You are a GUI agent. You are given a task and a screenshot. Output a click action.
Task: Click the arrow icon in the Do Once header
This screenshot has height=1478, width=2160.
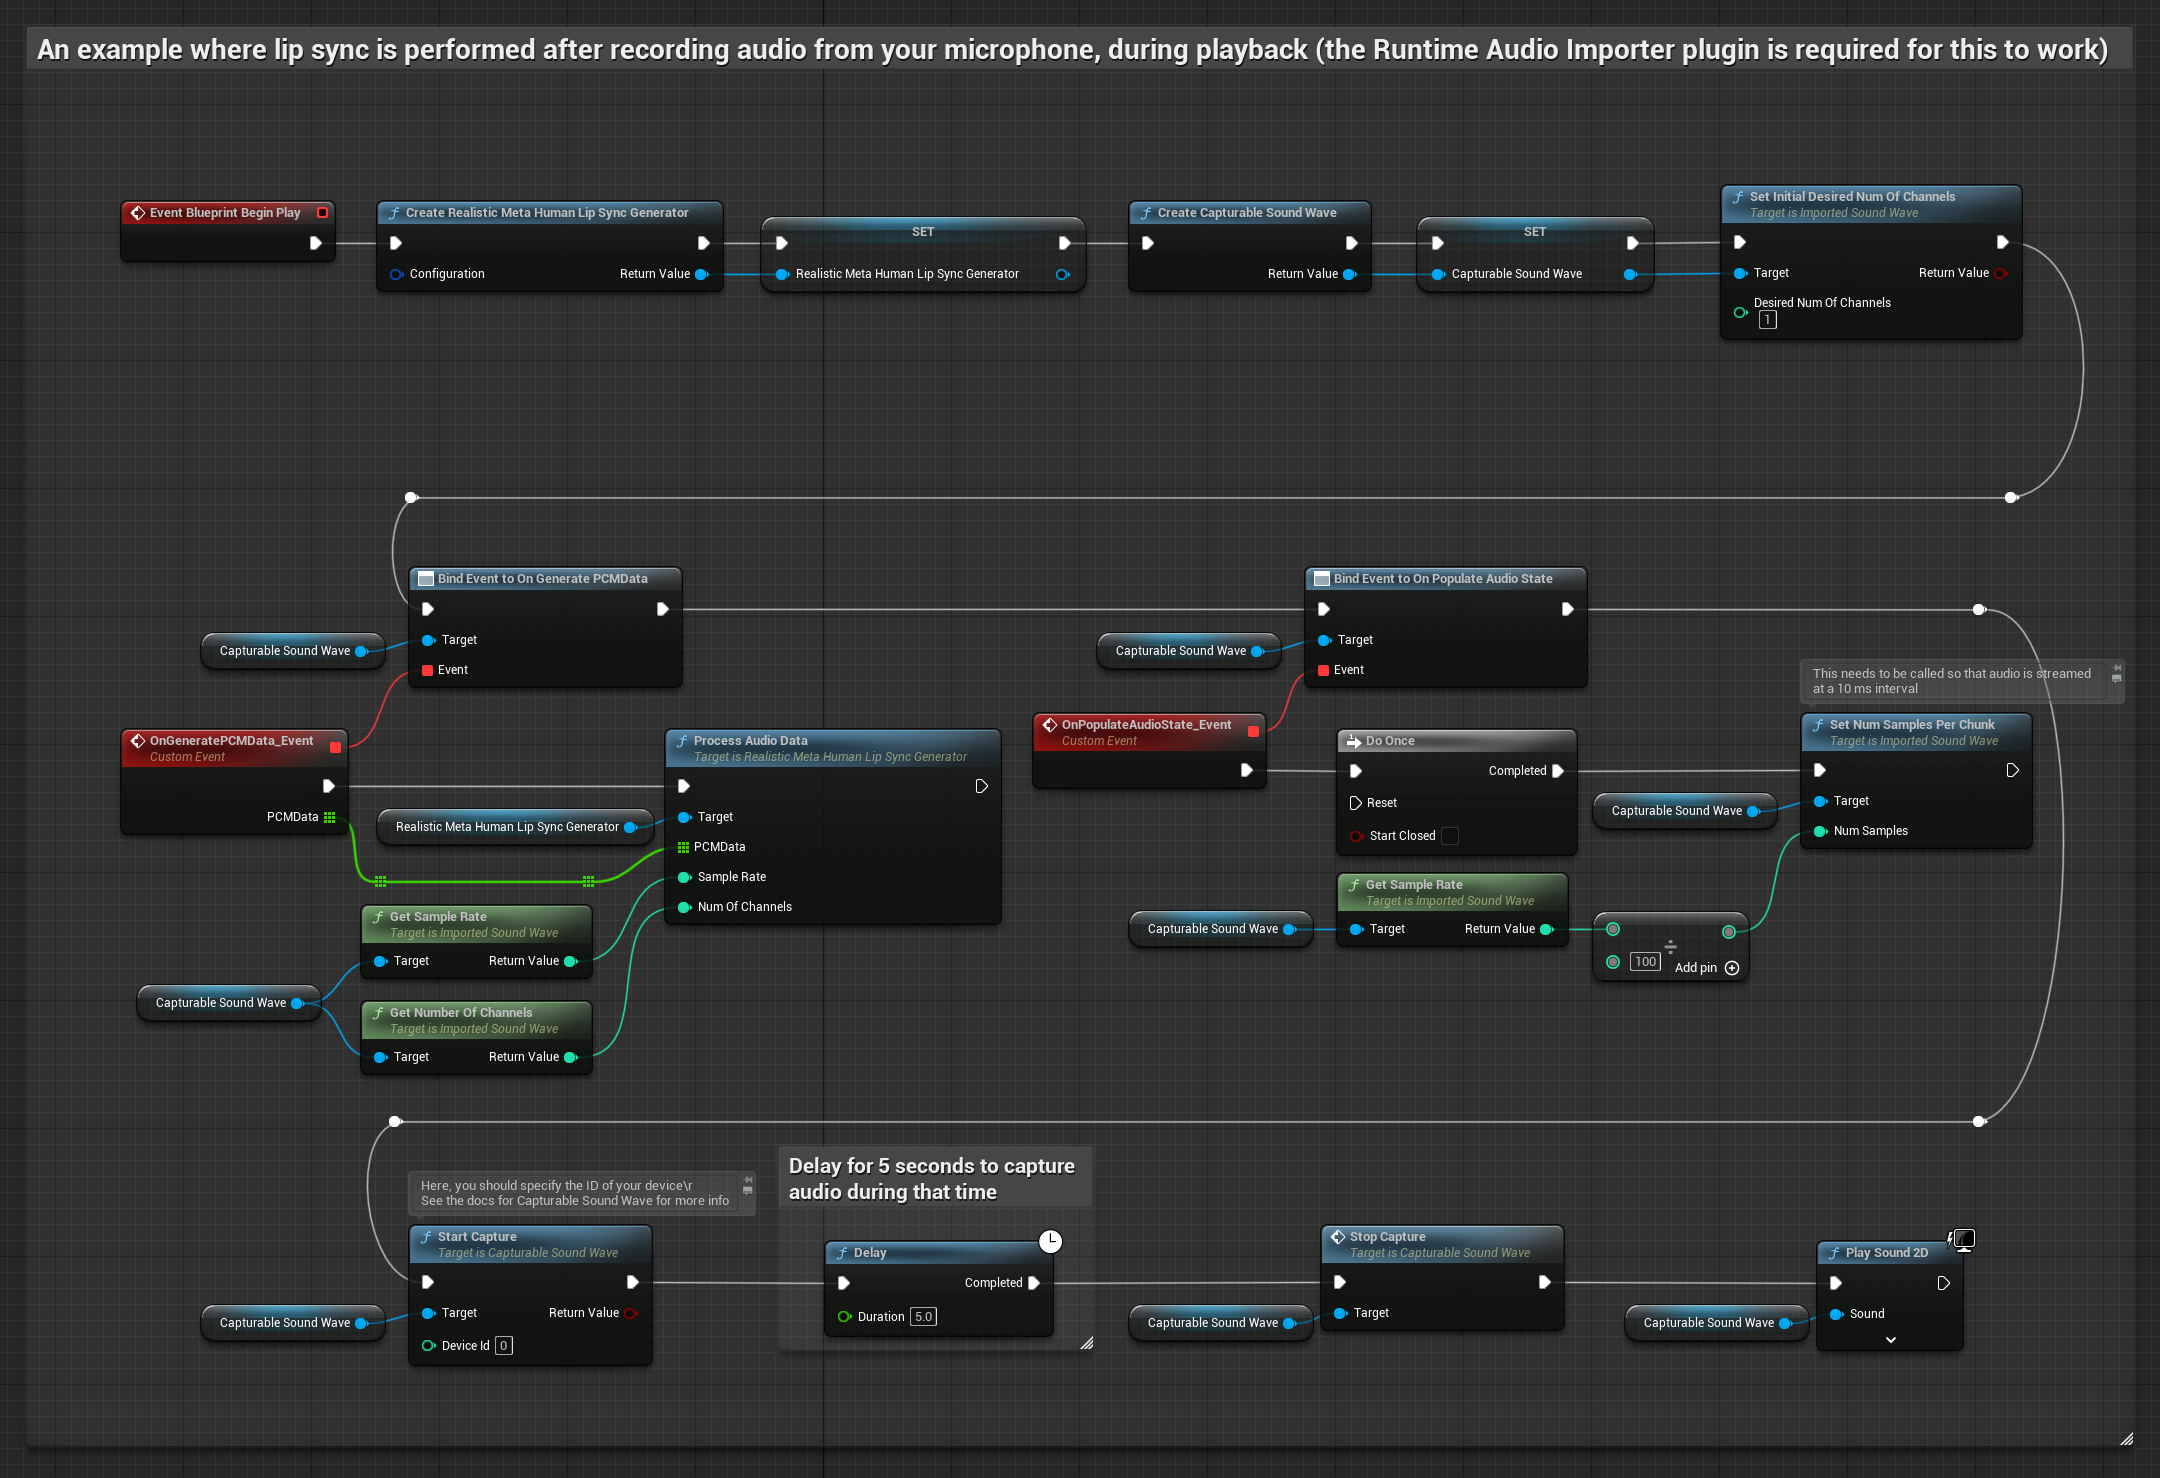coord(1355,740)
